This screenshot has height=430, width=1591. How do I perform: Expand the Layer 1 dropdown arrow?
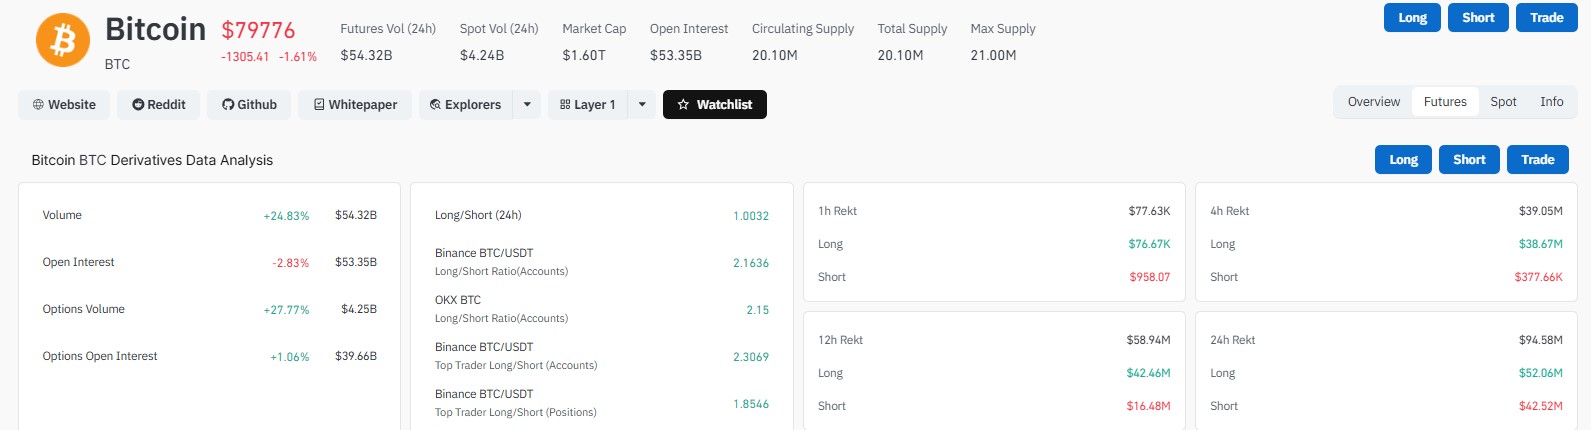[x=642, y=105]
